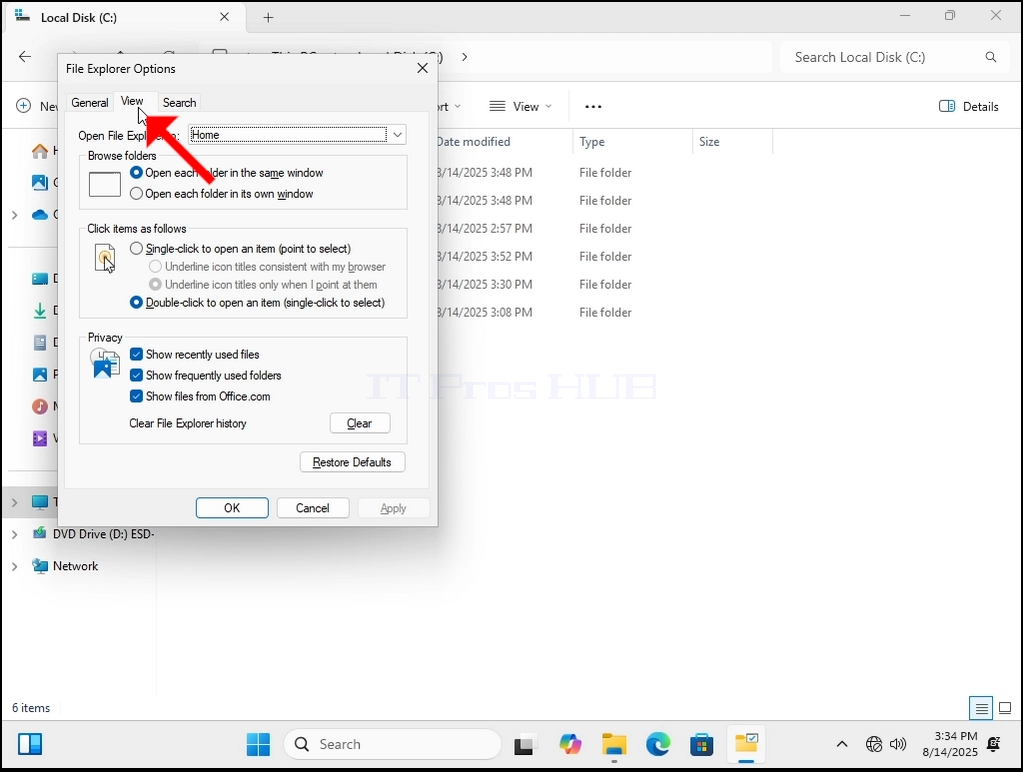Open the See more (three dots) menu

click(593, 106)
